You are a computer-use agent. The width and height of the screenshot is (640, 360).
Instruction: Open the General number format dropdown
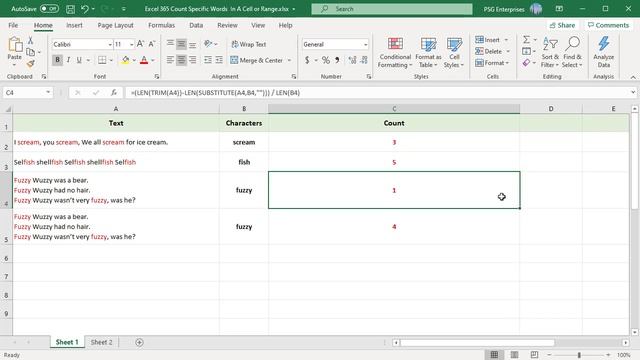point(365,44)
